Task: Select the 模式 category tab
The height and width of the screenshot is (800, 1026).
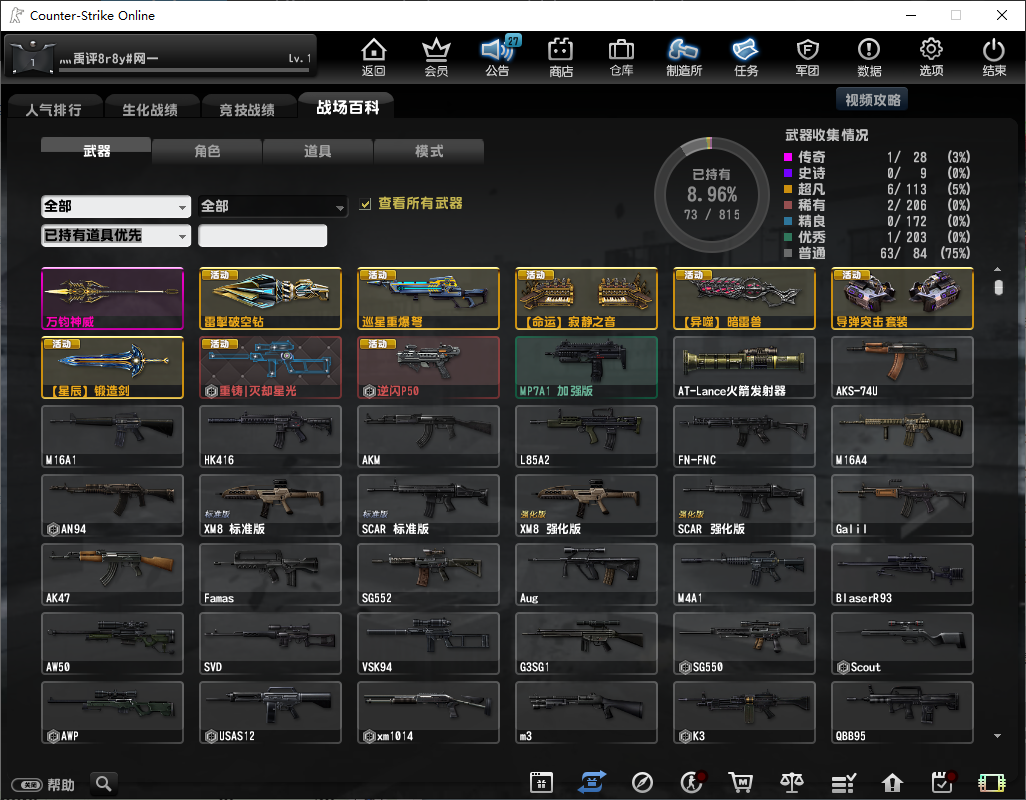Action: pyautogui.click(x=429, y=151)
